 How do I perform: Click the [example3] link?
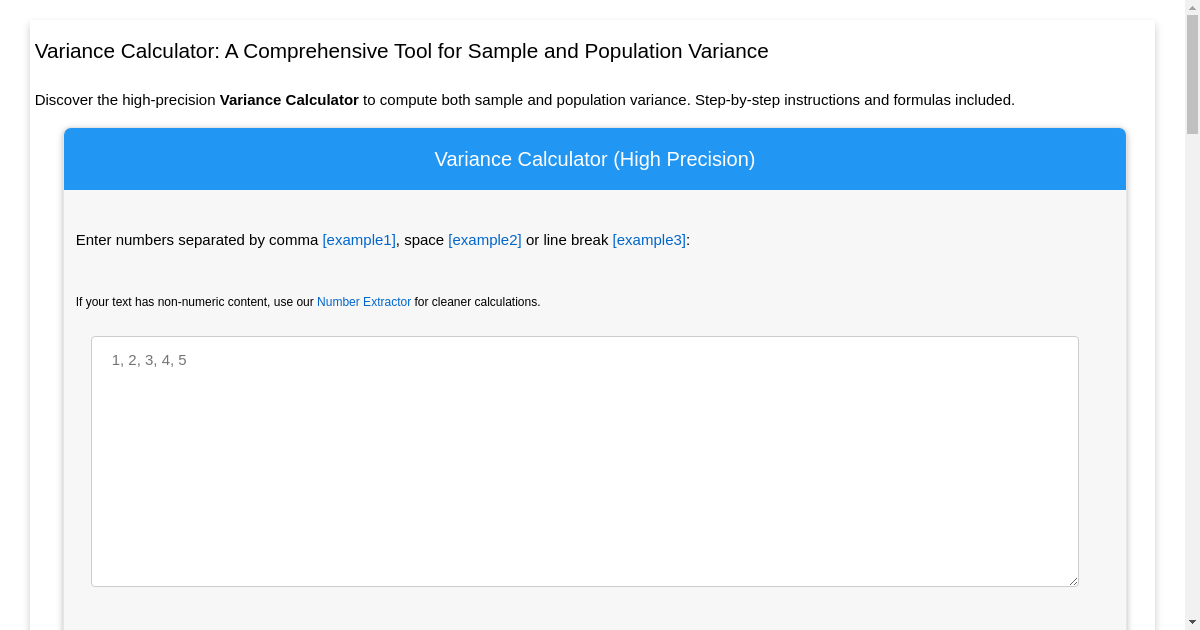(648, 240)
